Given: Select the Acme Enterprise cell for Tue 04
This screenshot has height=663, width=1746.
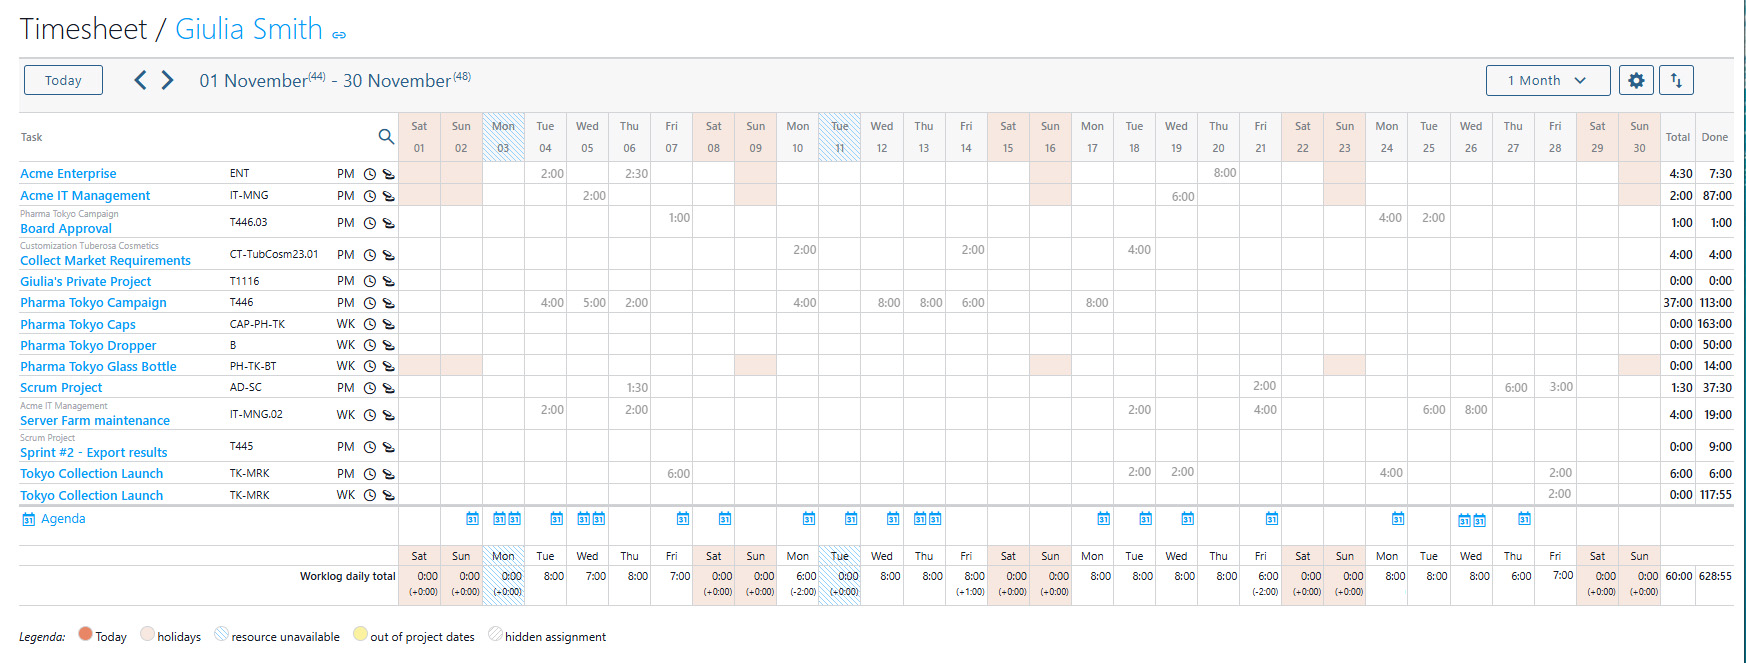Looking at the screenshot, I should 545,173.
